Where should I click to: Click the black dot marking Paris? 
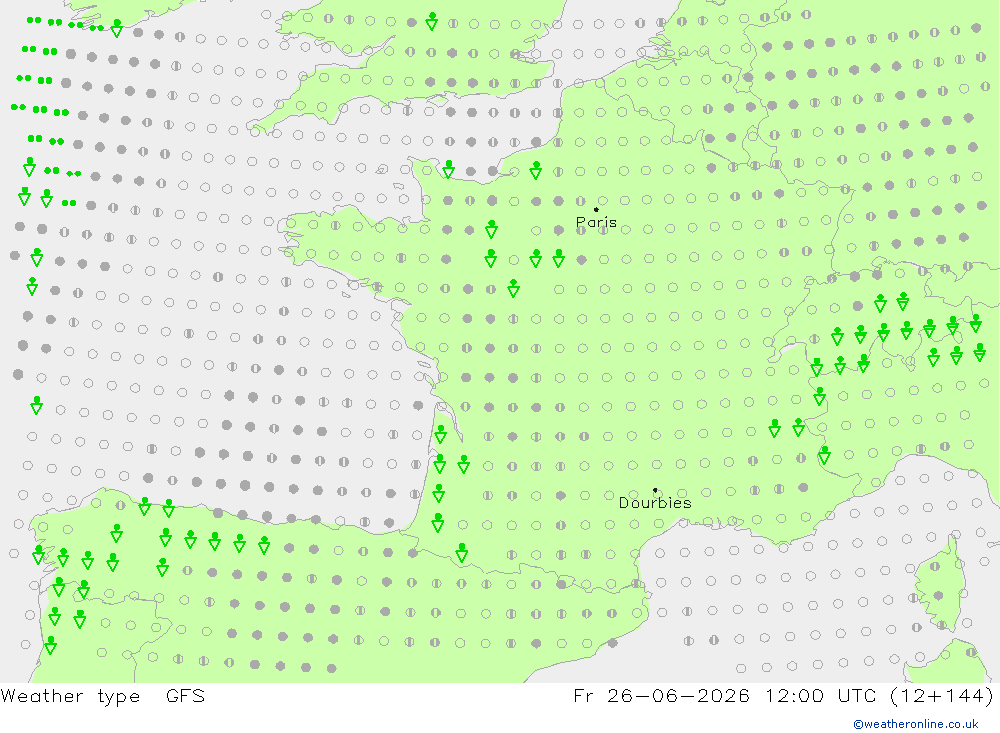point(596,209)
